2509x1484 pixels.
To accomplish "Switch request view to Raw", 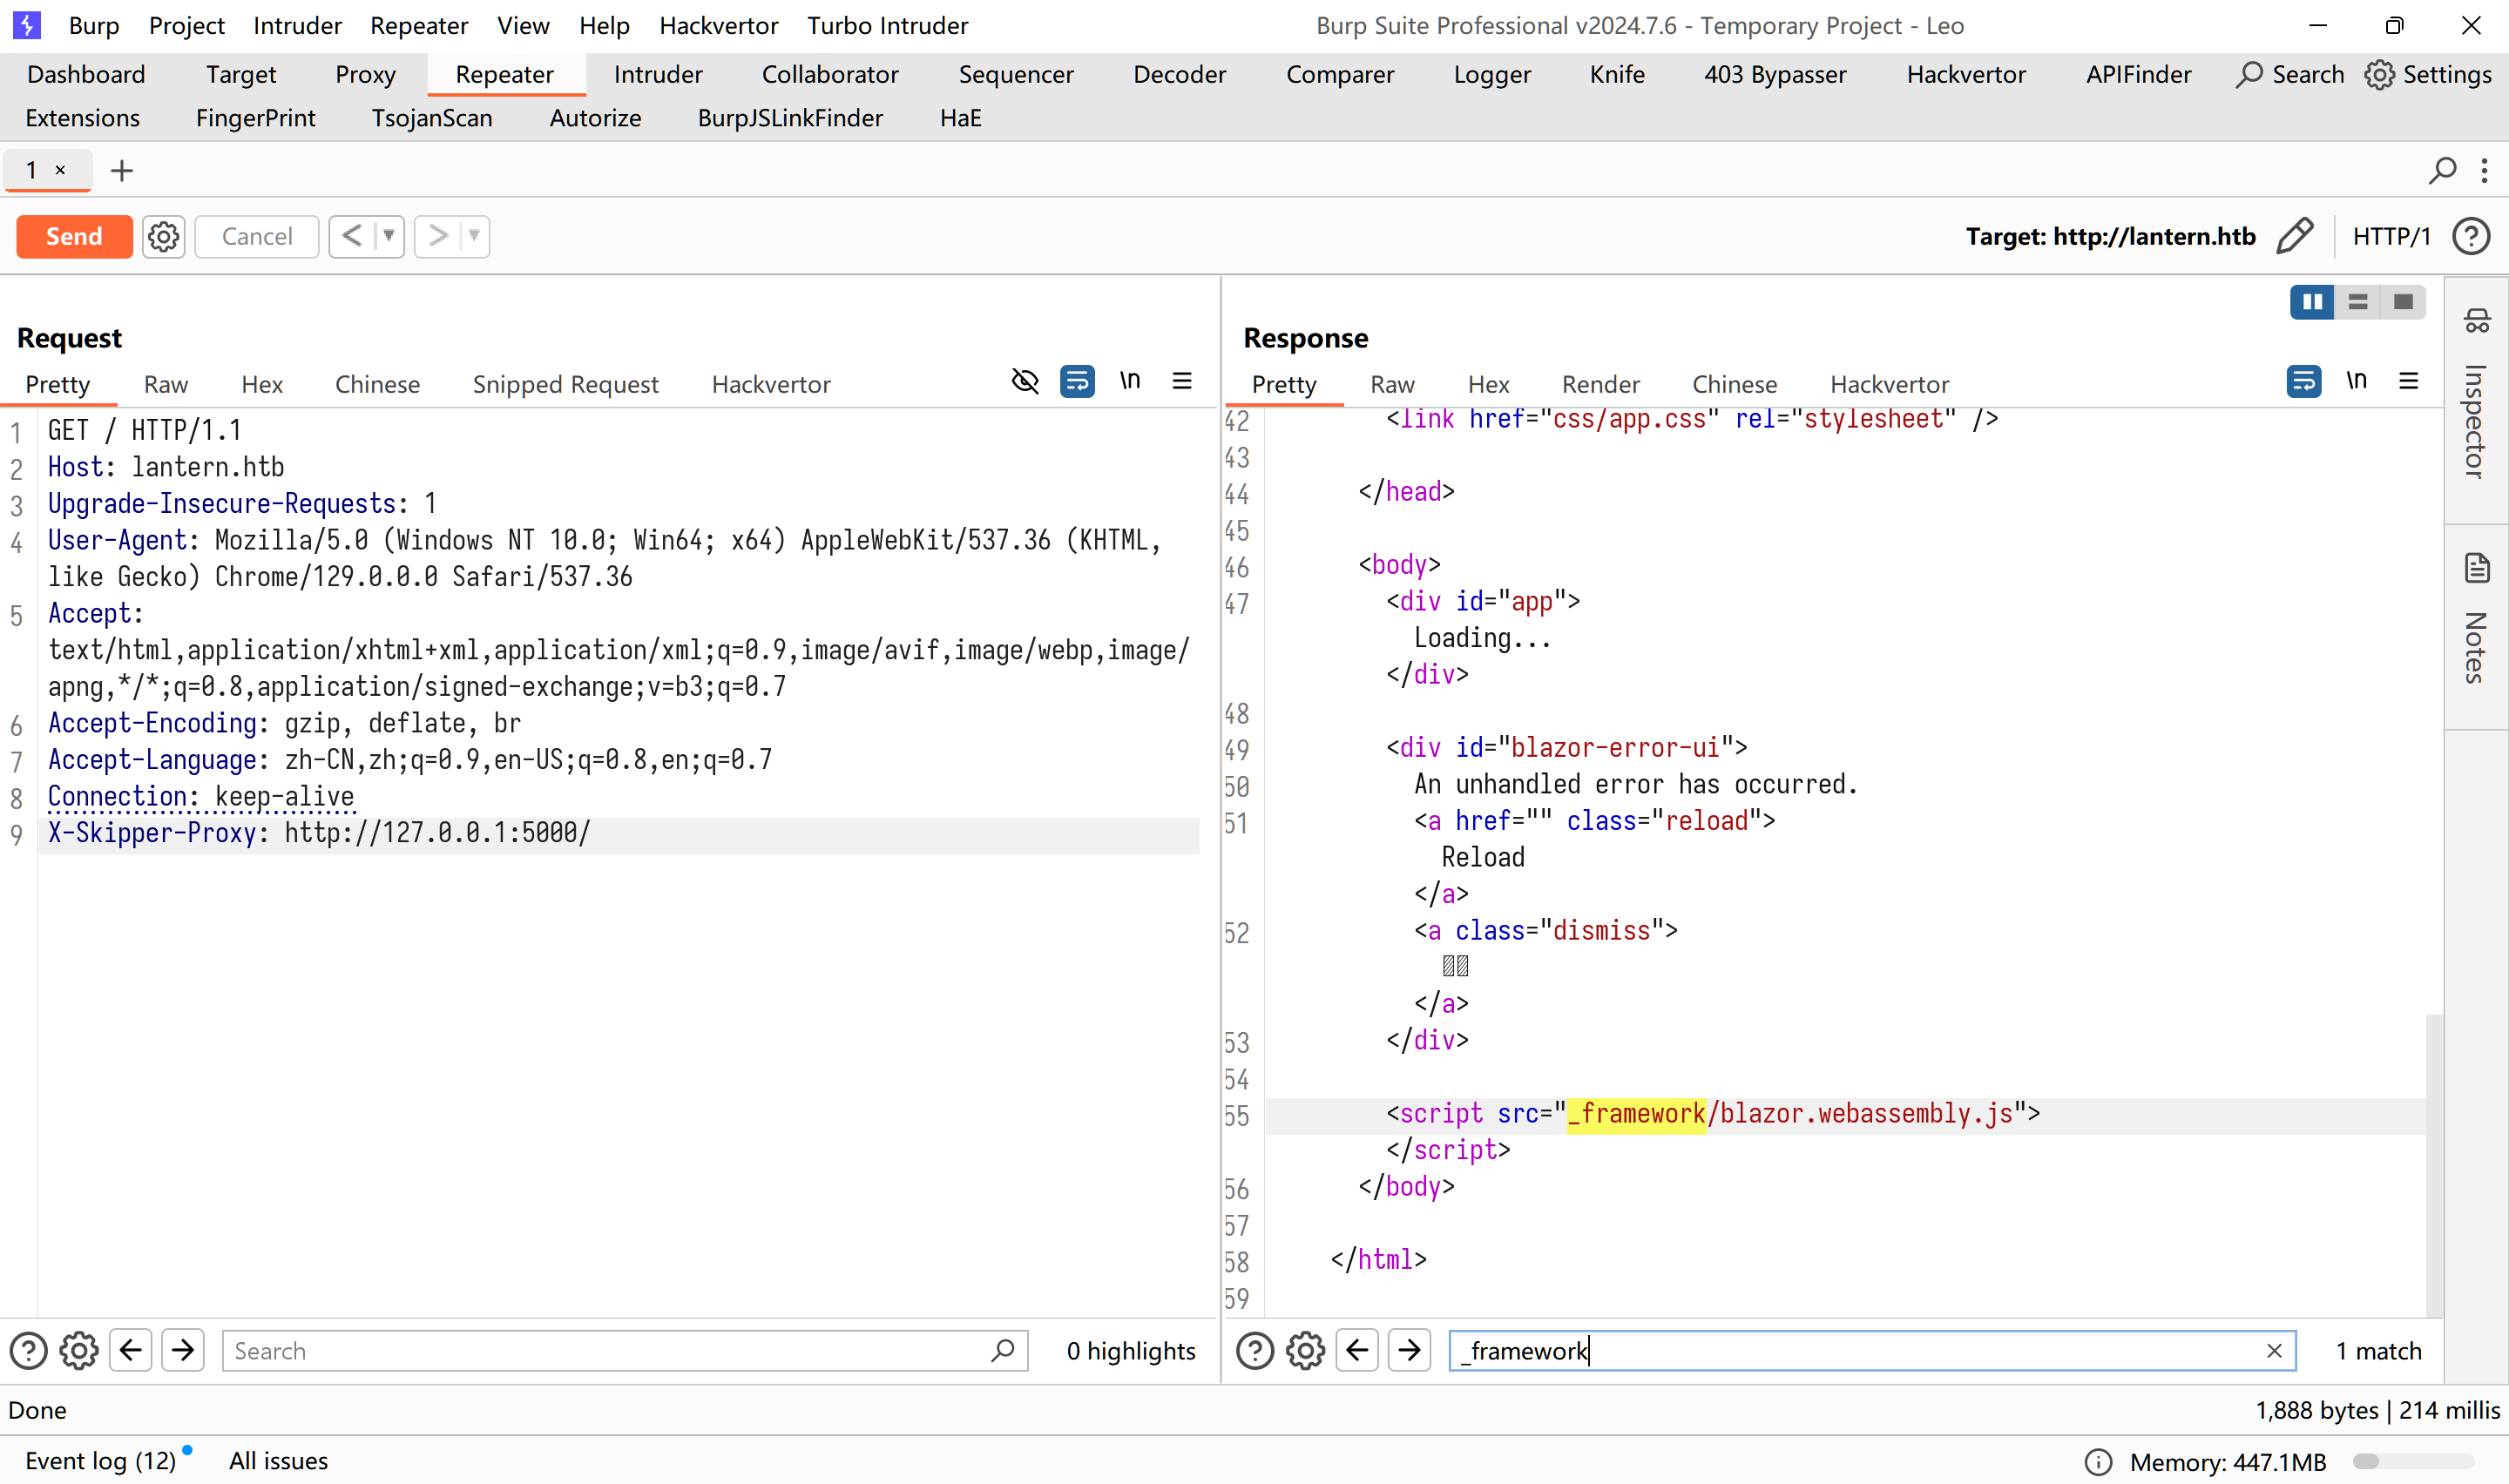I will click(166, 384).
